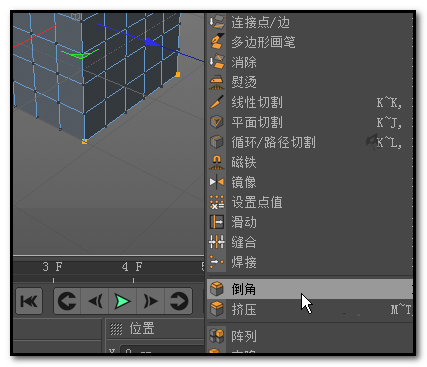
Task: Click the 位置 column header
Action: coord(142,329)
